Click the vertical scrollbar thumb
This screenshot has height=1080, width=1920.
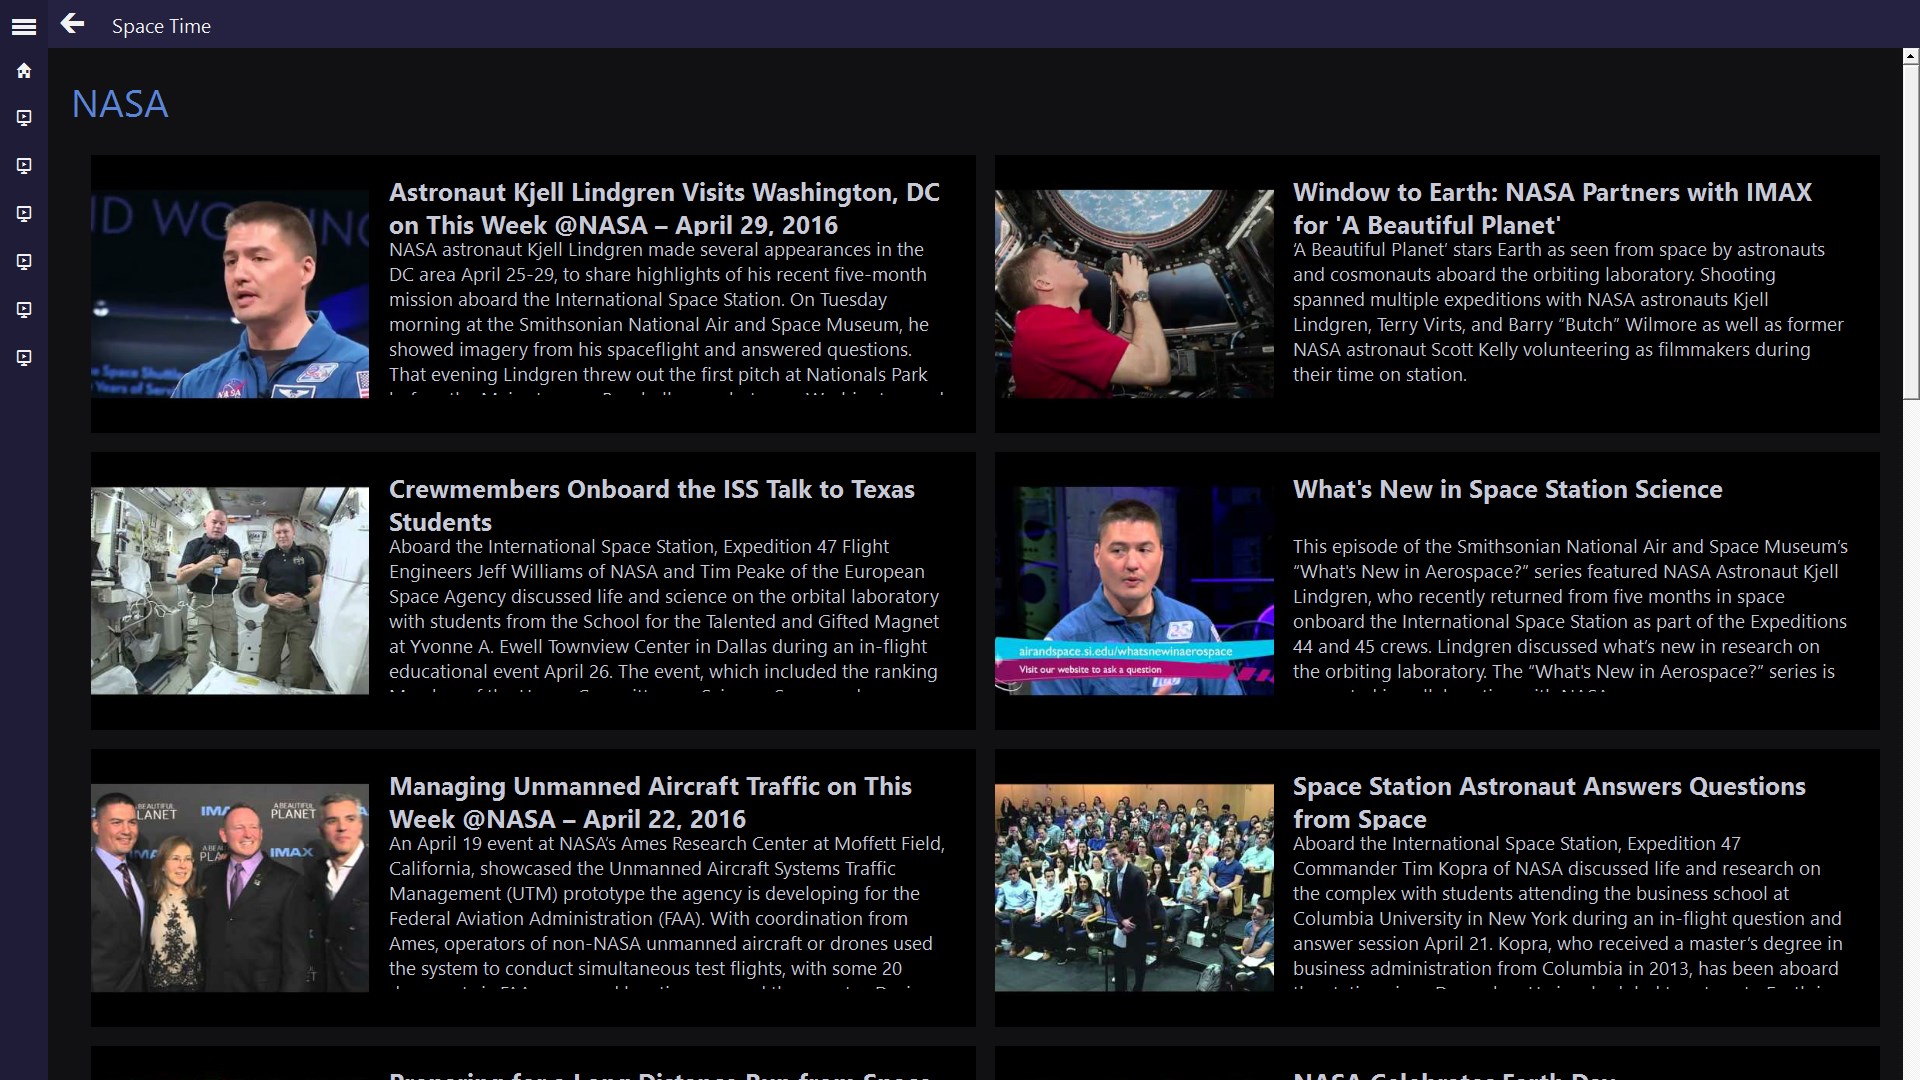(x=1910, y=230)
